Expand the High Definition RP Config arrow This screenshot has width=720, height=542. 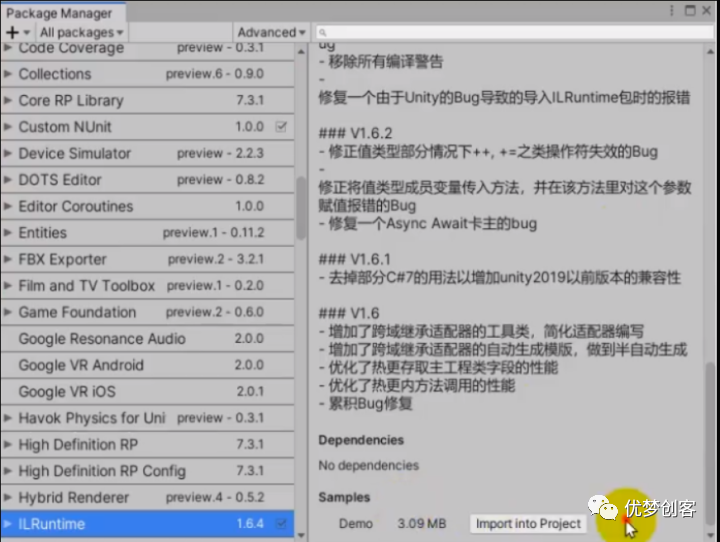[7, 471]
